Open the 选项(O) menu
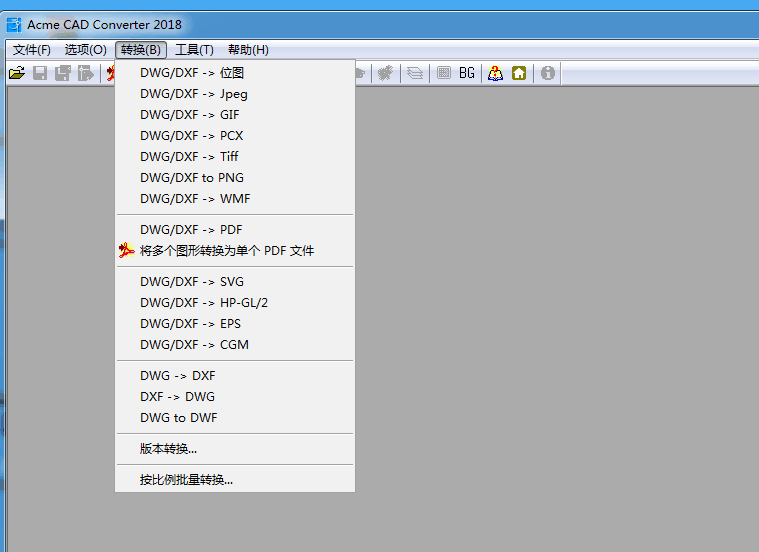 pos(85,50)
